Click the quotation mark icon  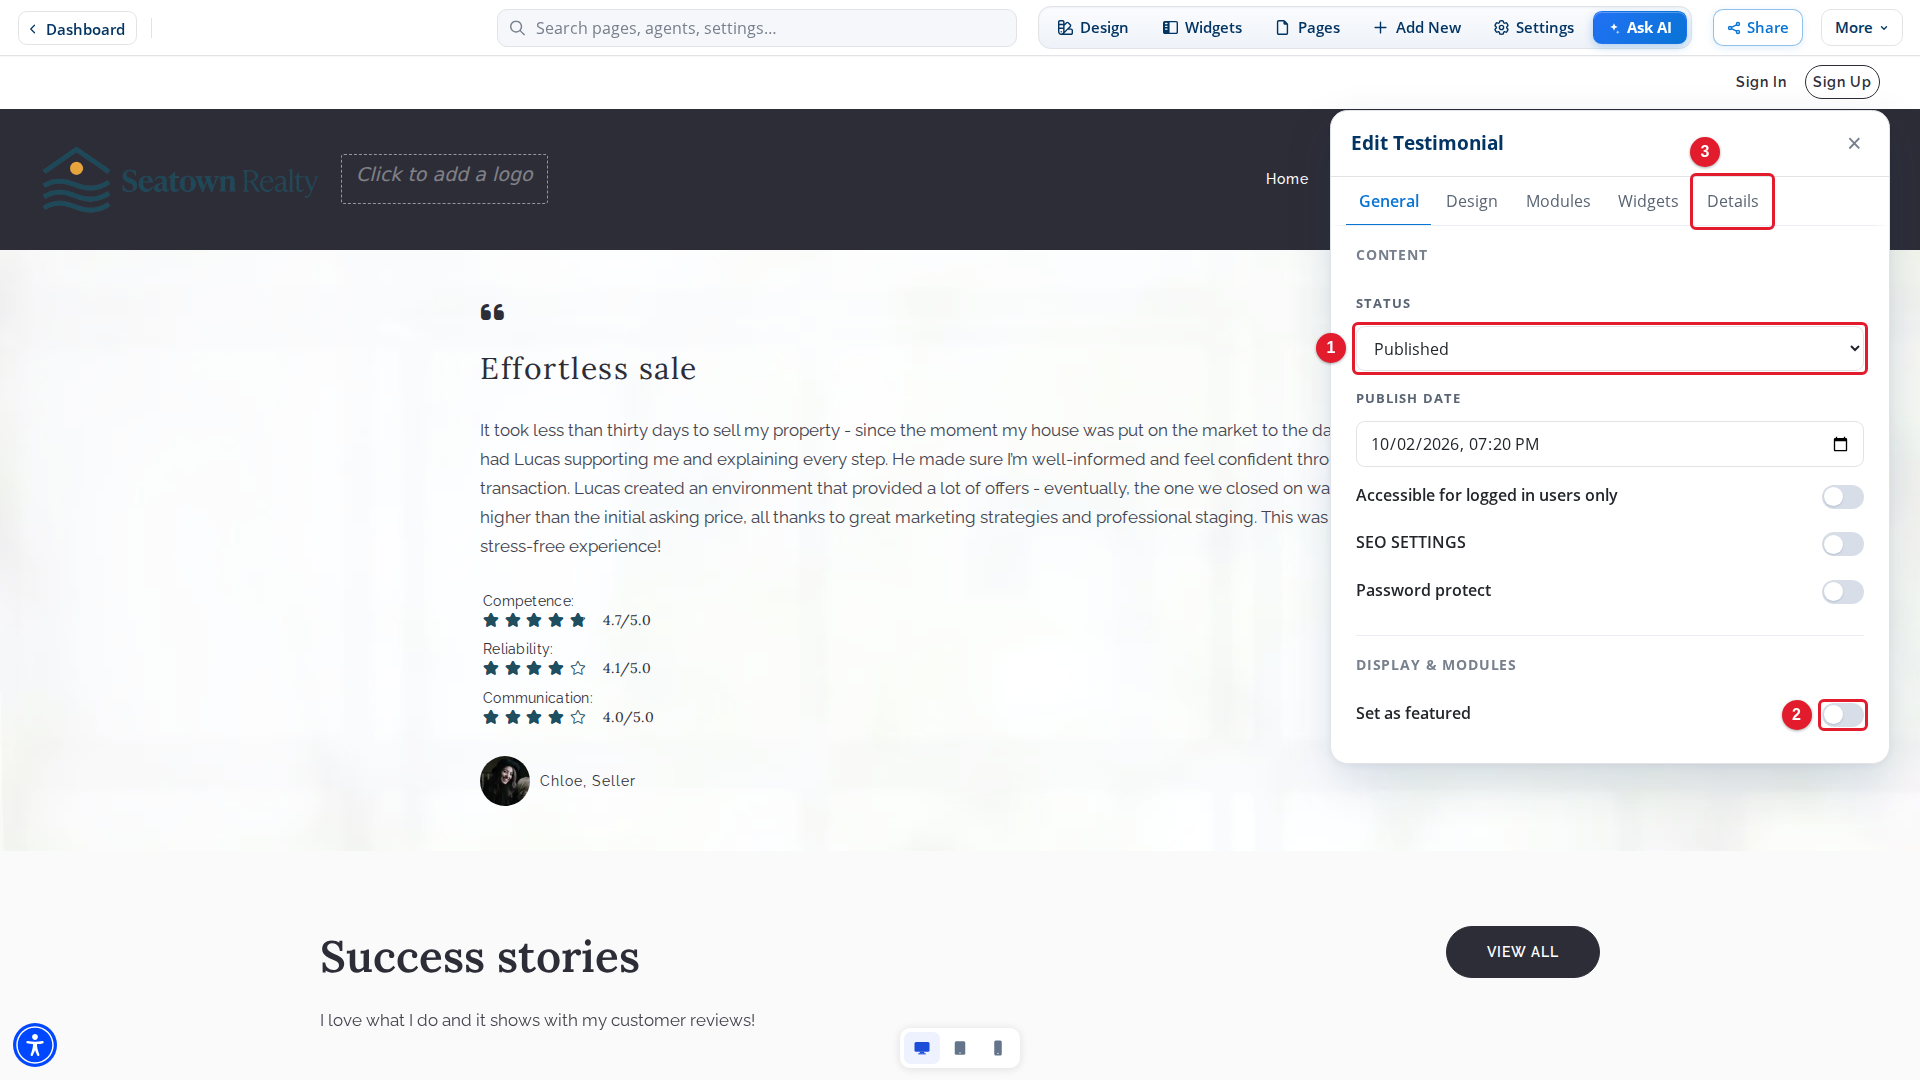pyautogui.click(x=492, y=312)
